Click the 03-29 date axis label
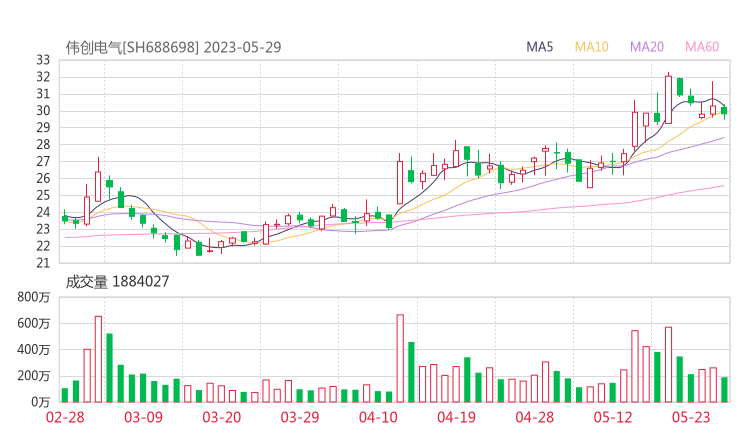 [x=300, y=417]
